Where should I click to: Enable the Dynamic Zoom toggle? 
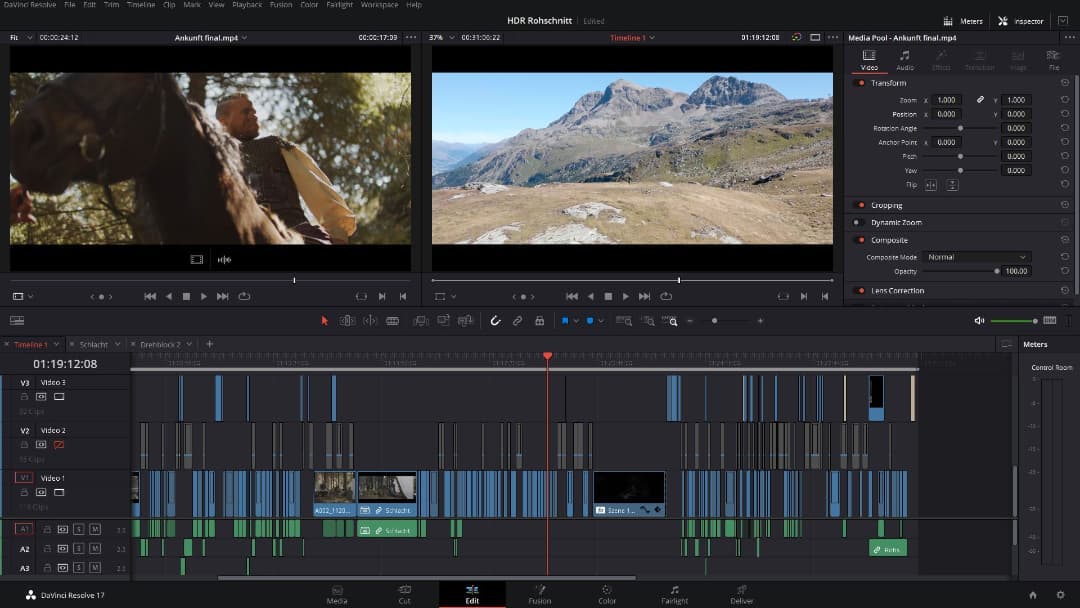pos(860,222)
